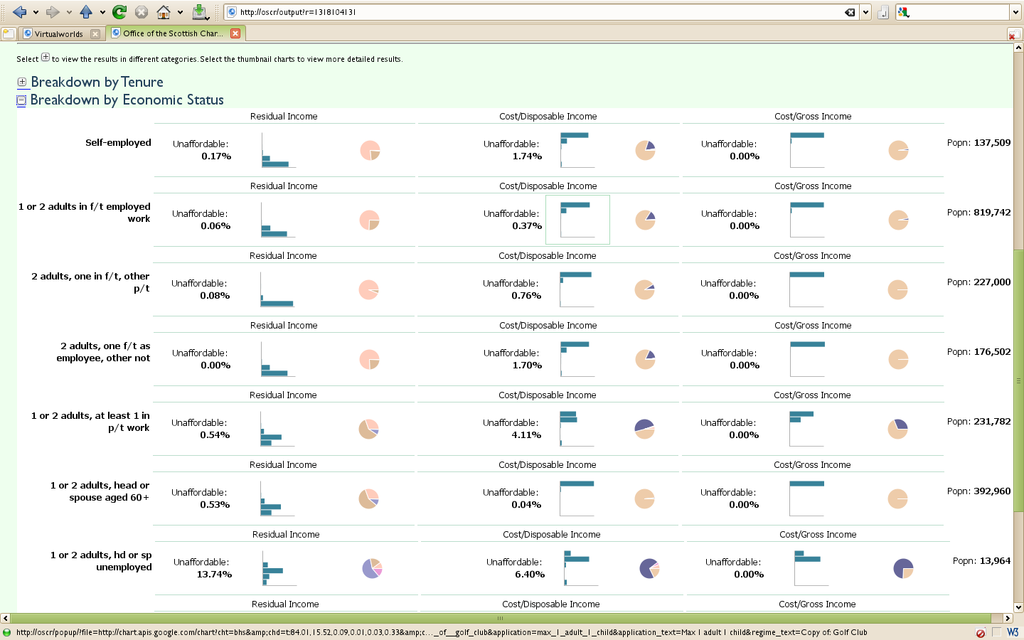Viewport: 1024px width, 640px height.
Task: Open the downloads toolbar icon
Action: 200,12
